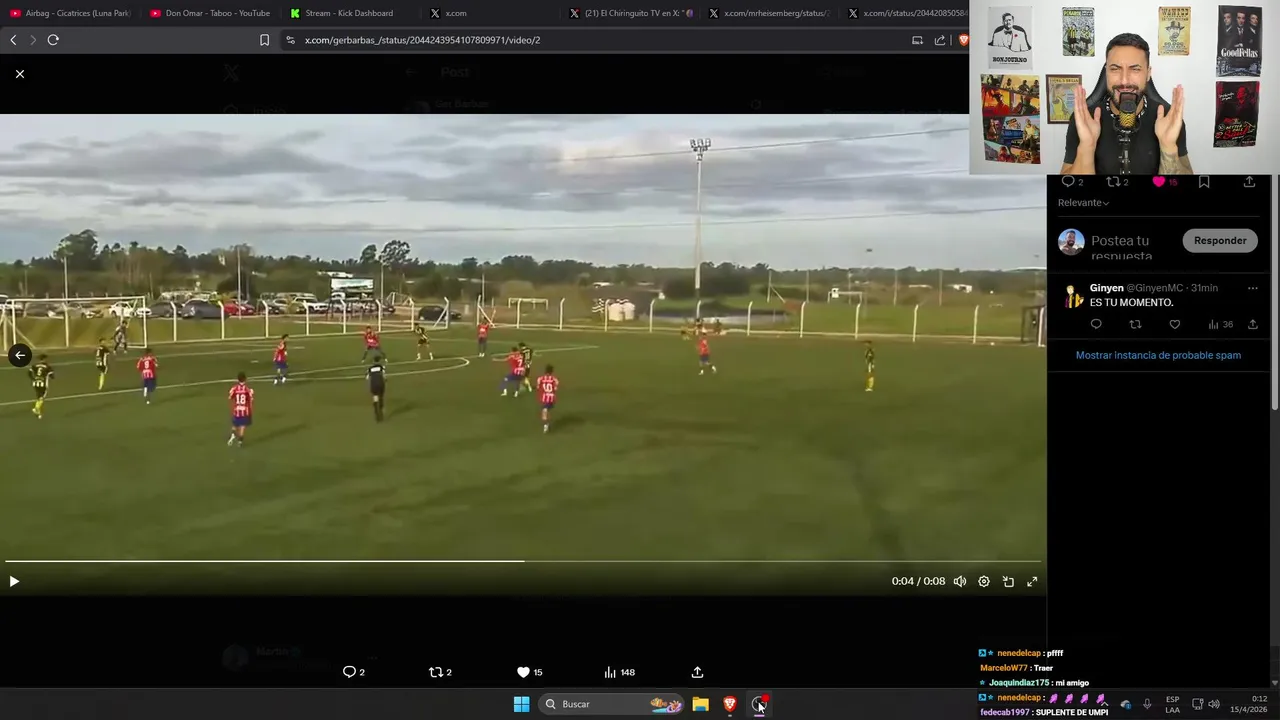Seek on the video progress bar

[522, 561]
